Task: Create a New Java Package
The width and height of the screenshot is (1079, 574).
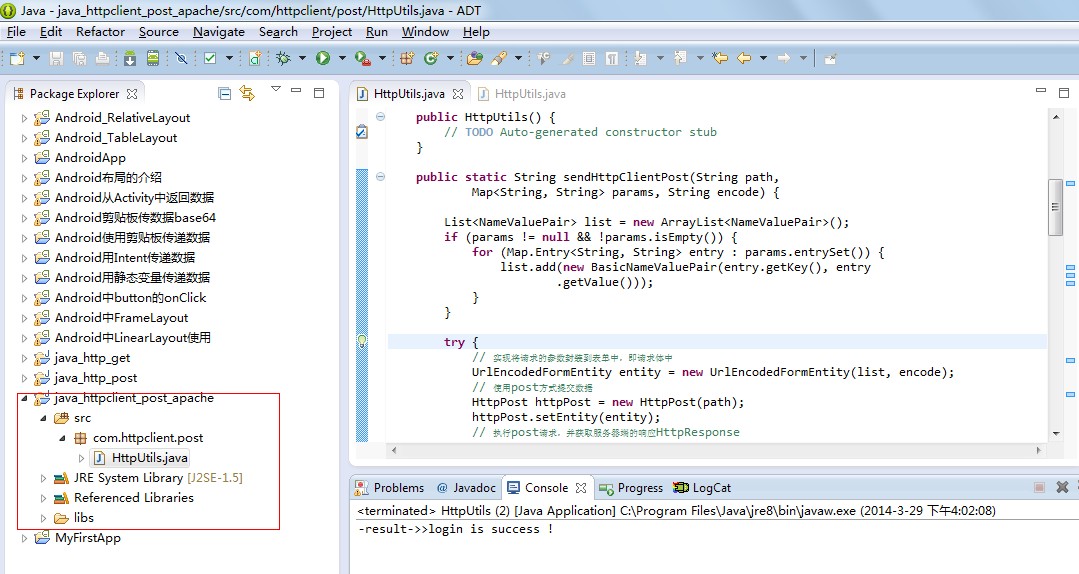Action: (x=407, y=59)
